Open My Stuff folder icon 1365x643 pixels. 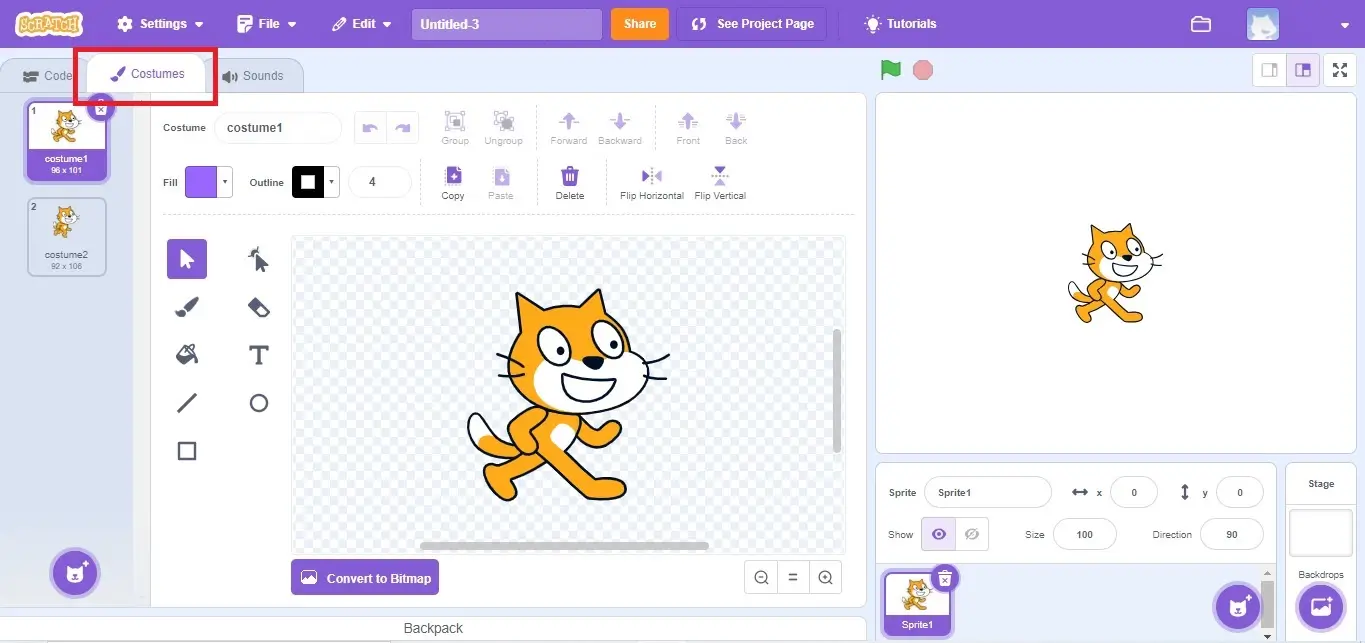point(1201,24)
